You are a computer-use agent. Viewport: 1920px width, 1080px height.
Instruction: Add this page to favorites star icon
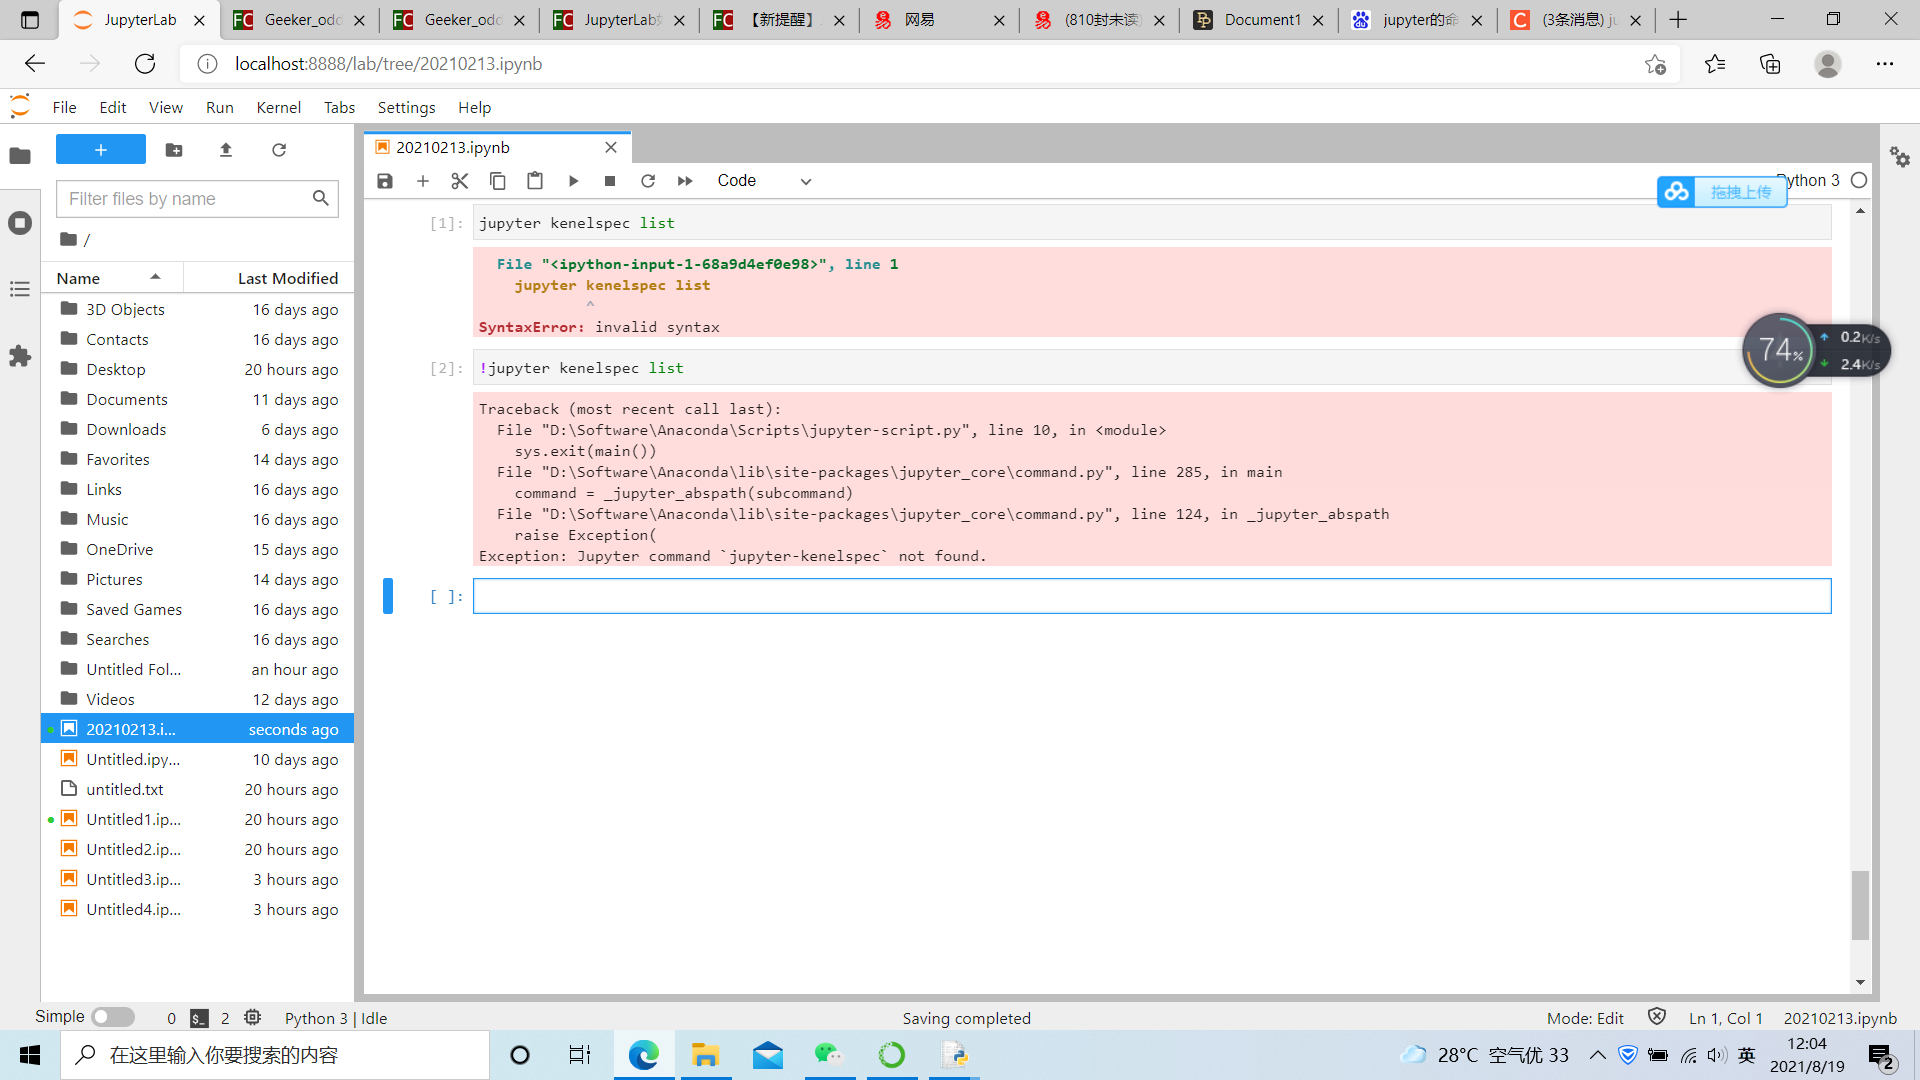[x=1655, y=64]
